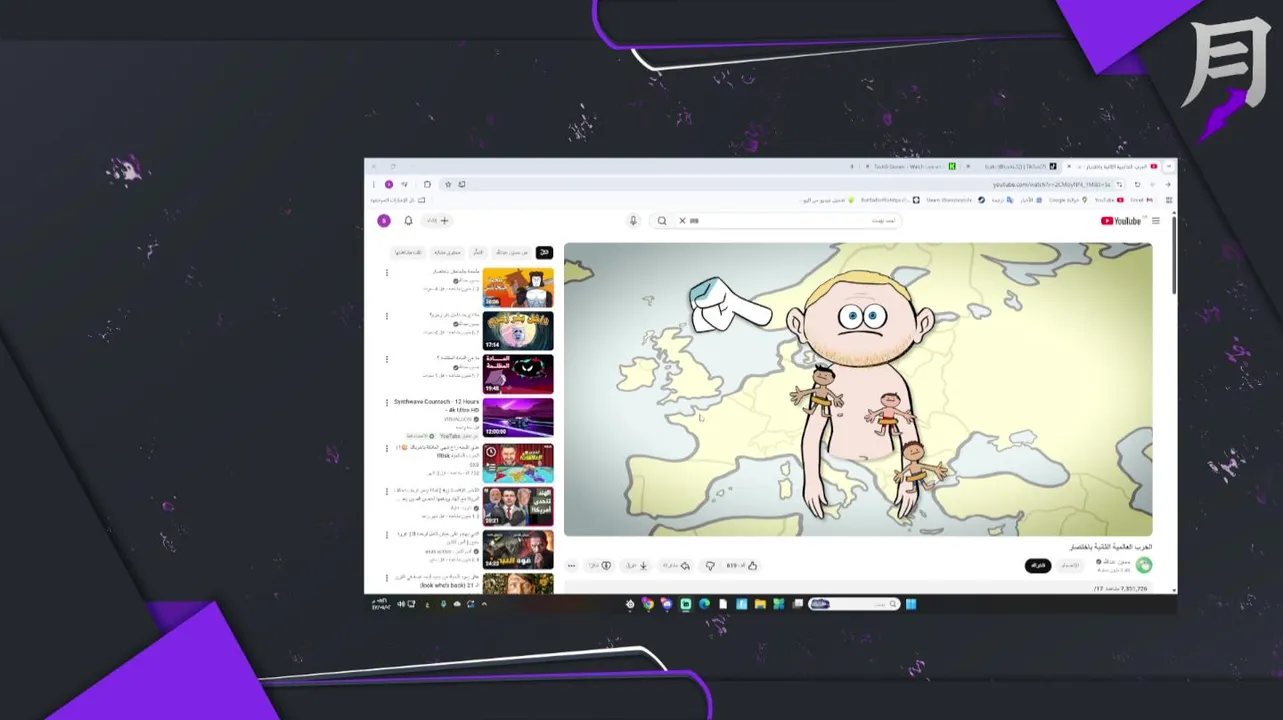Screen dimensions: 1283x720
Task: Open the purple account avatar on YouTube
Action: pyautogui.click(x=383, y=221)
